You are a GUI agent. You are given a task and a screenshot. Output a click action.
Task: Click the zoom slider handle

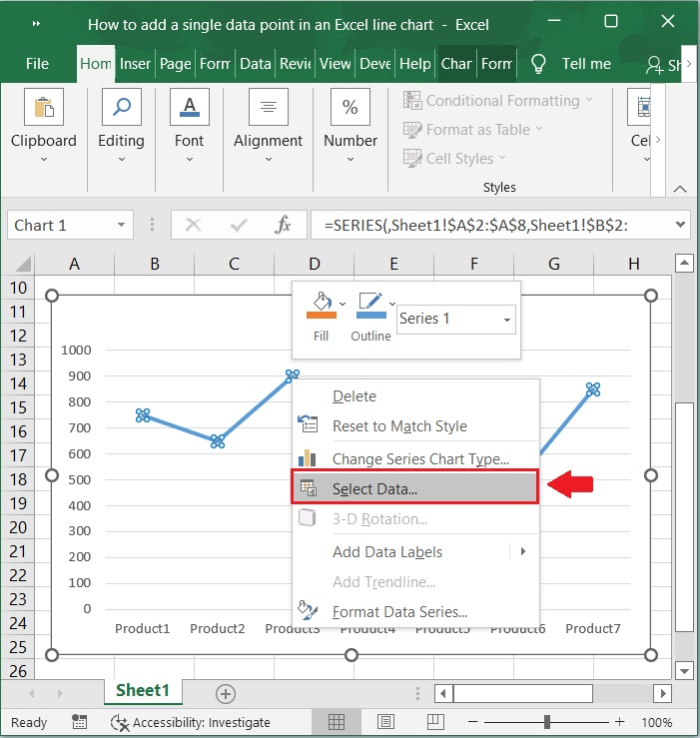[x=547, y=722]
